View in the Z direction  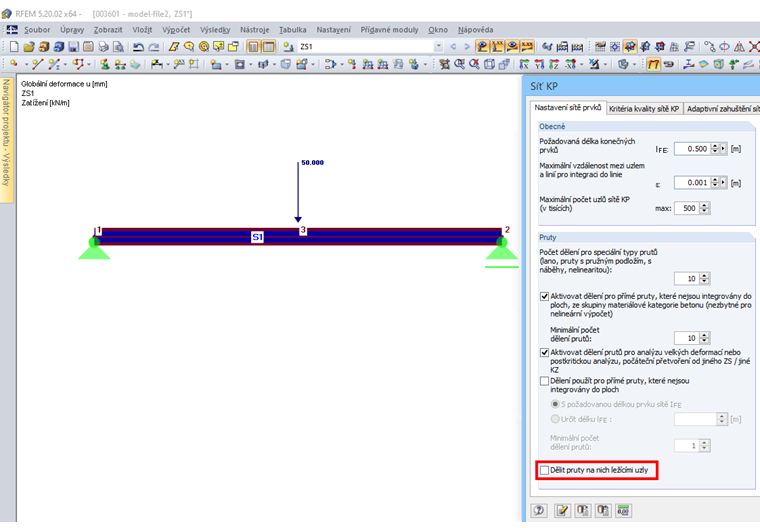pos(554,64)
